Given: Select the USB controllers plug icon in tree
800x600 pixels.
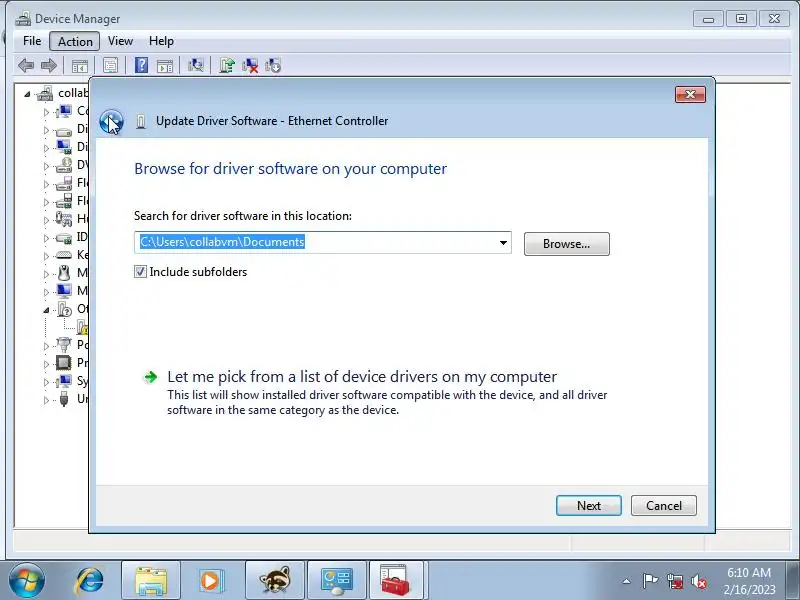Looking at the screenshot, I should (64, 398).
